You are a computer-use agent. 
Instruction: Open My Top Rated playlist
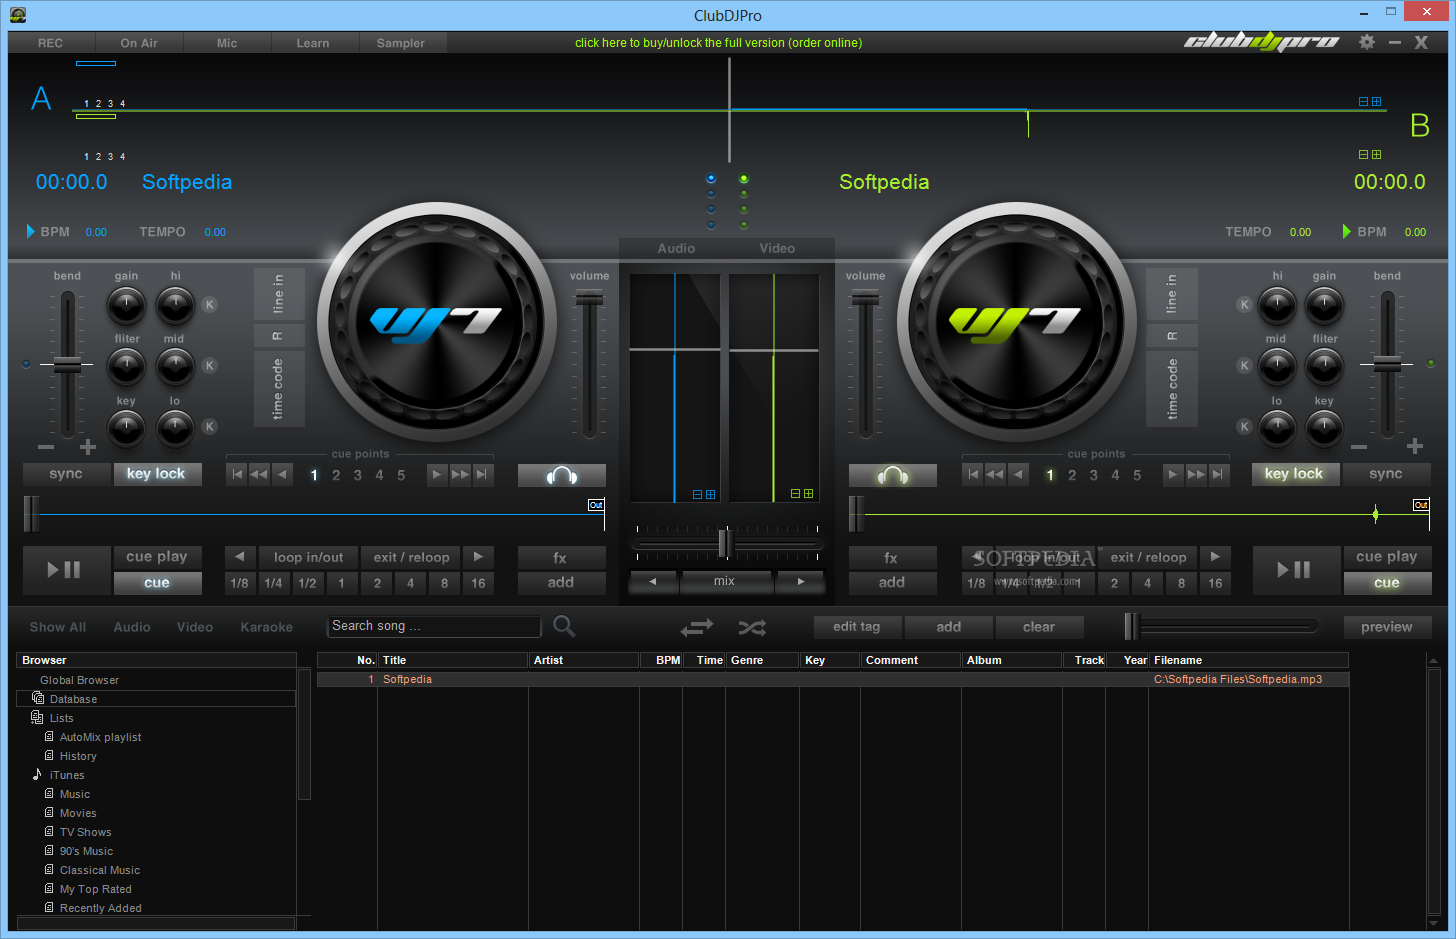(95, 889)
